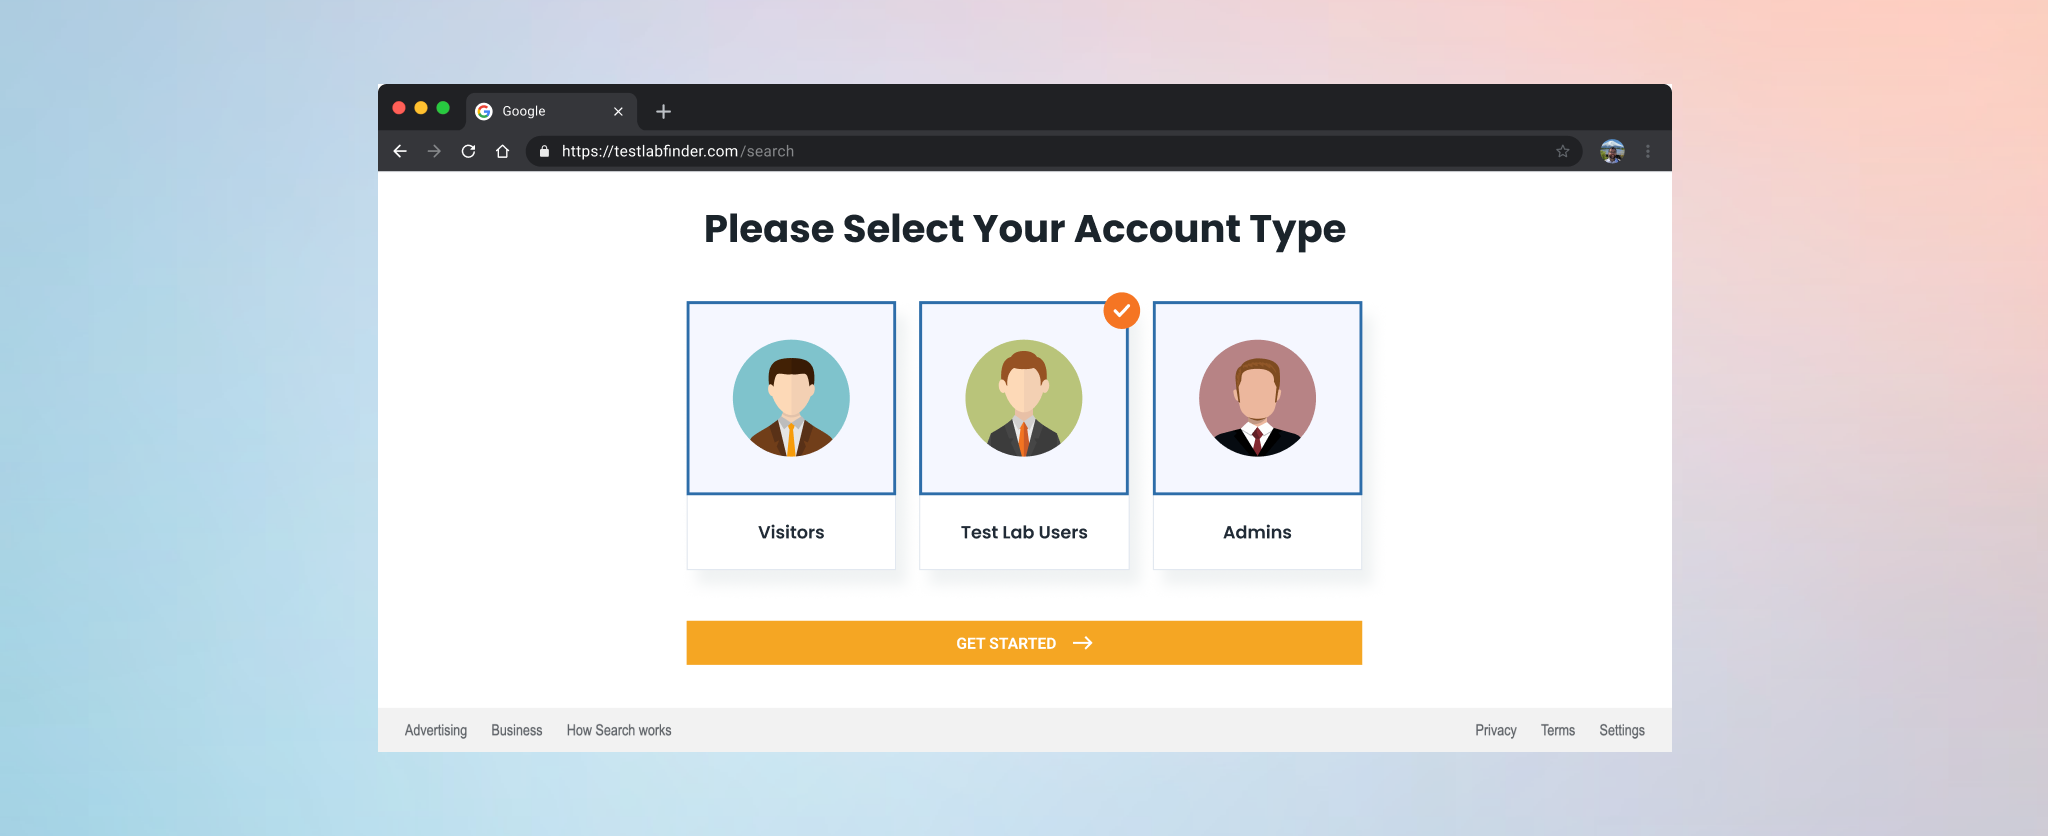The height and width of the screenshot is (836, 2048).
Task: Click the padlock site security icon
Action: point(544,151)
